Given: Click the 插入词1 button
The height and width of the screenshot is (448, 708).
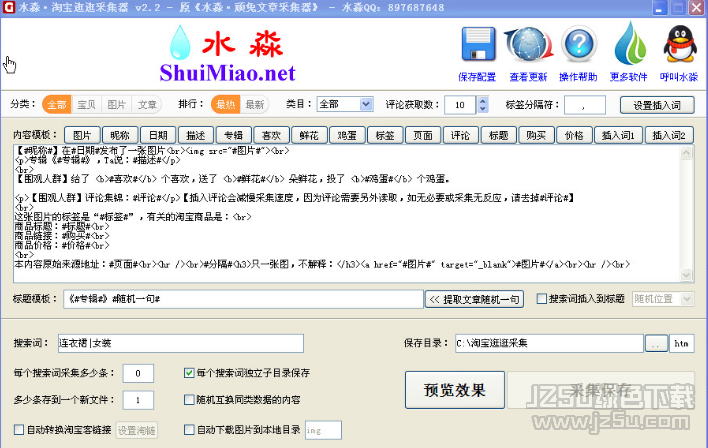Looking at the screenshot, I should [618, 135].
